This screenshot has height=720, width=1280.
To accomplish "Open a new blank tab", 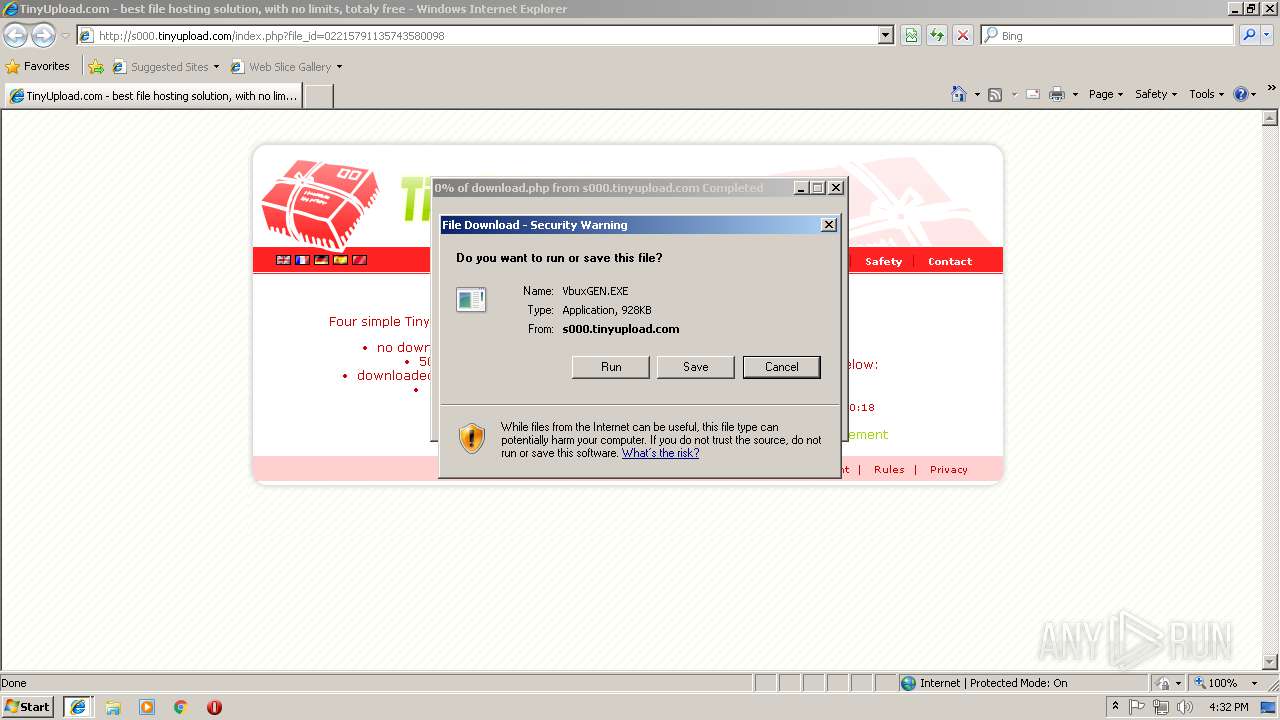I will tap(318, 96).
